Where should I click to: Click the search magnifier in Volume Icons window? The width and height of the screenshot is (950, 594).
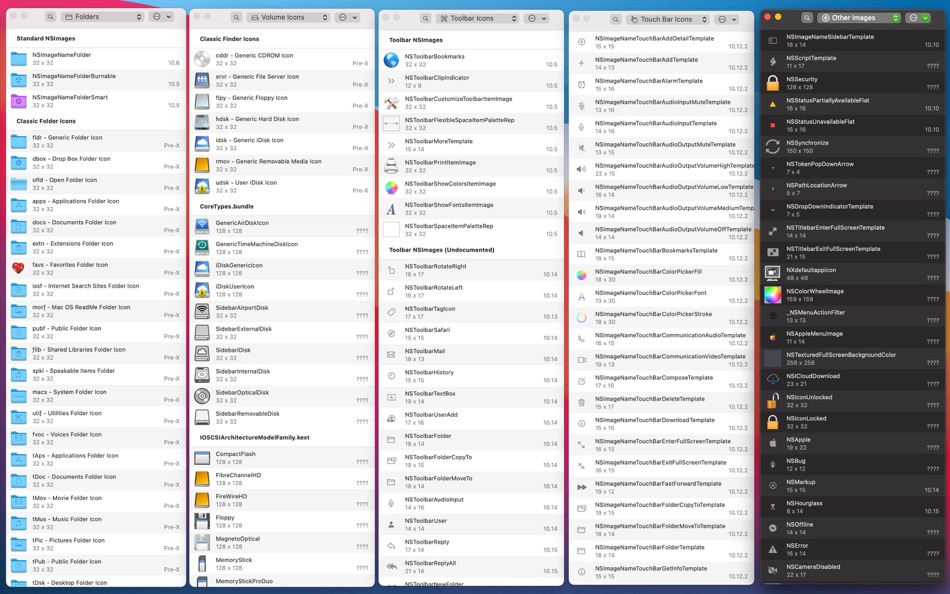tap(237, 17)
